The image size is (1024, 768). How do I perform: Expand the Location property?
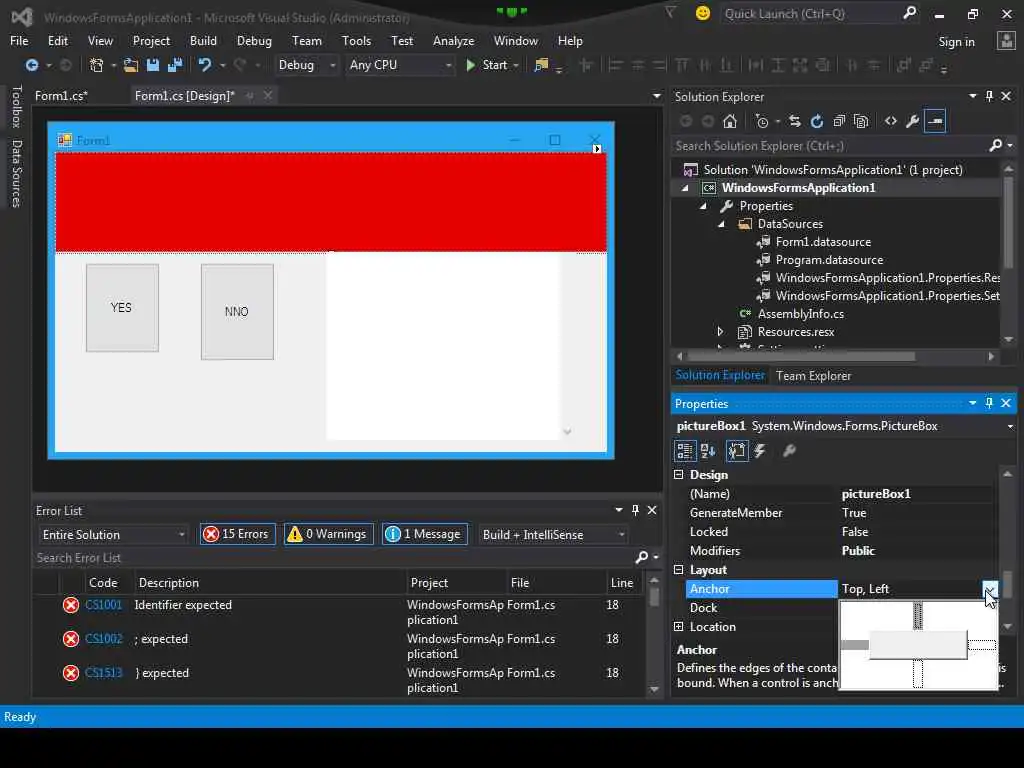tap(679, 626)
